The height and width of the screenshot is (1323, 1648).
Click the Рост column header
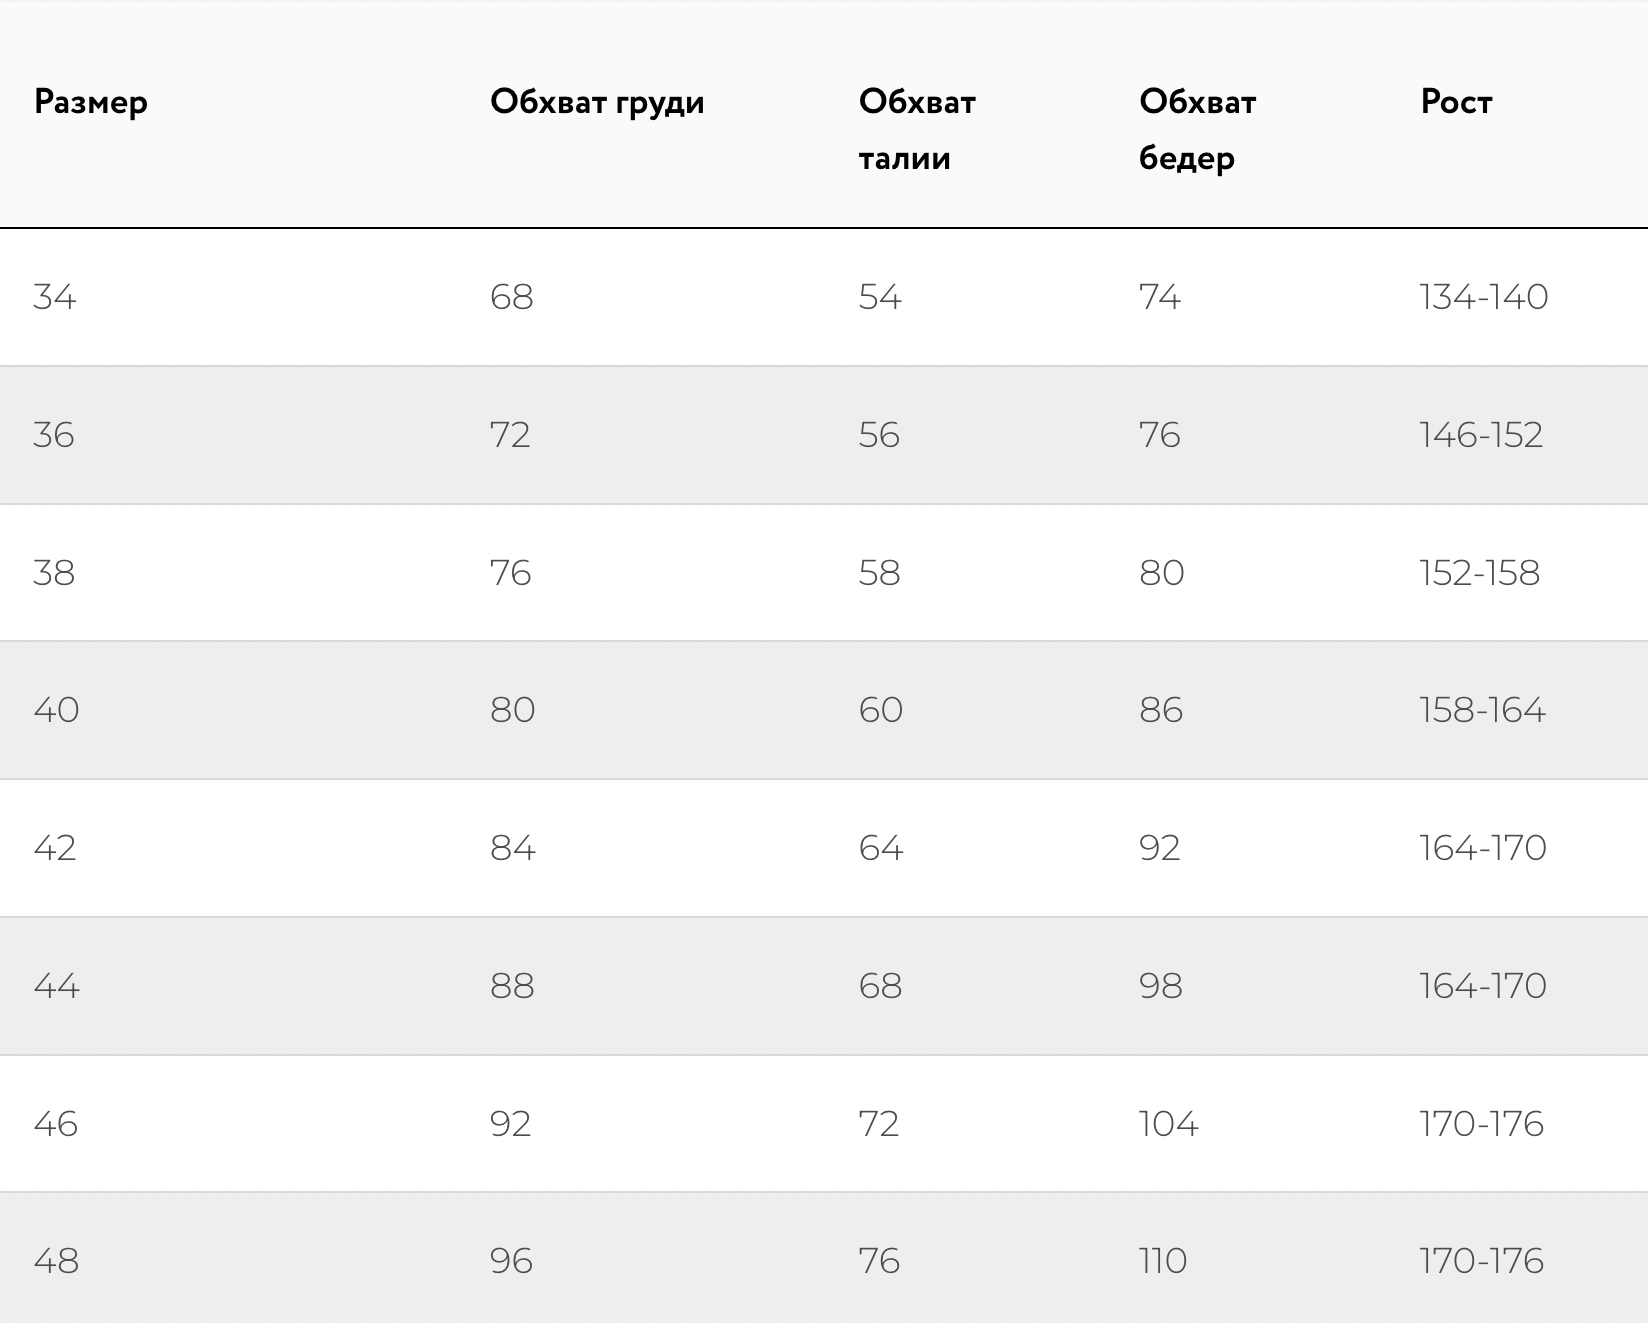click(1456, 102)
